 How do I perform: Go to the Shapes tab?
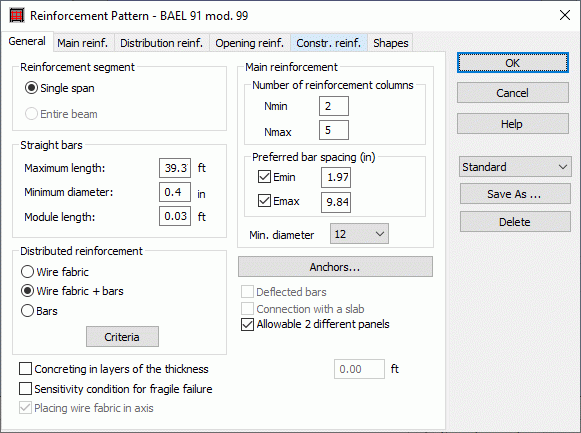pos(391,43)
